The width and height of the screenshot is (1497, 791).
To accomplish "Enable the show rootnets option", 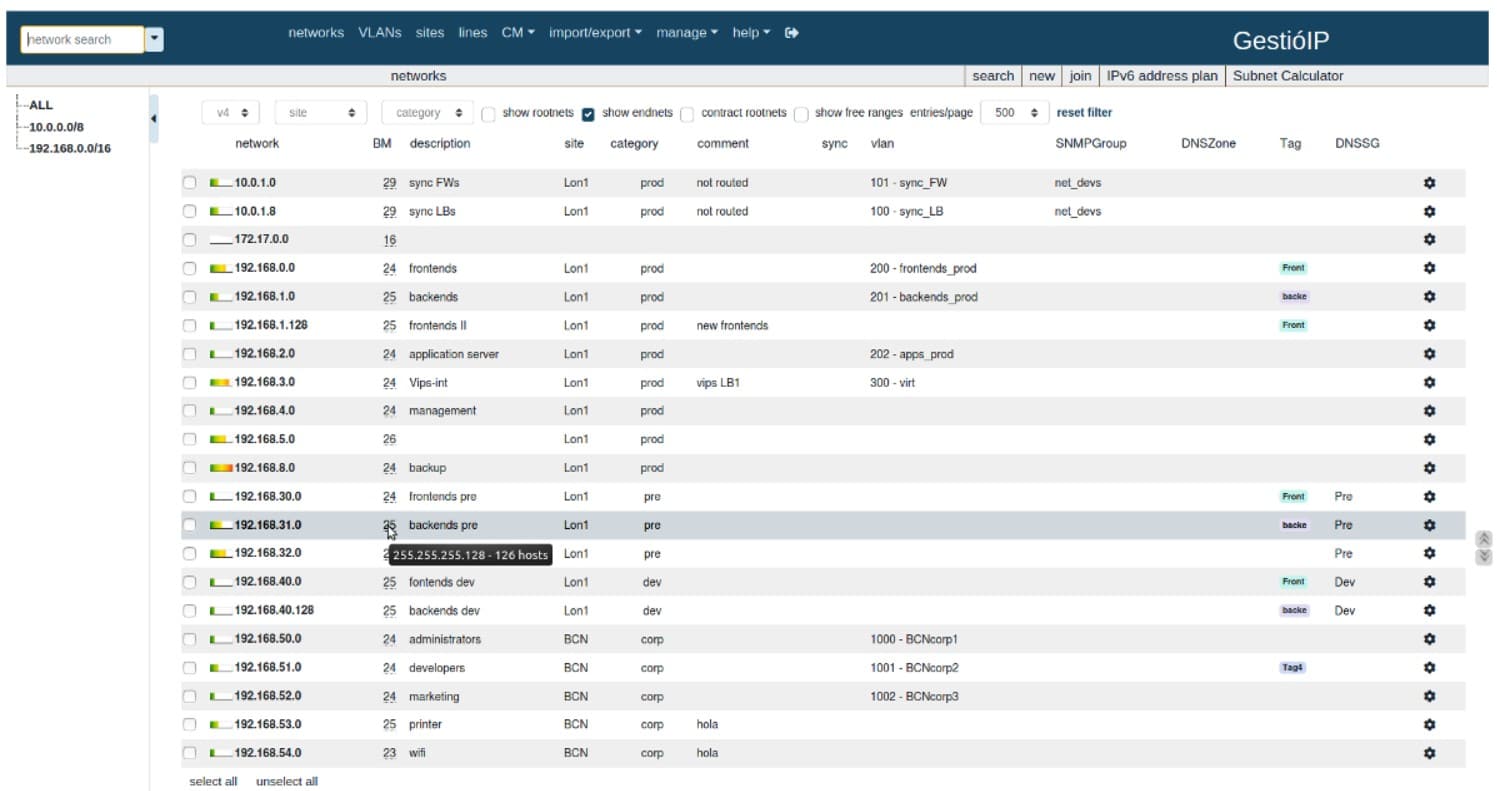I will pyautogui.click(x=487, y=112).
